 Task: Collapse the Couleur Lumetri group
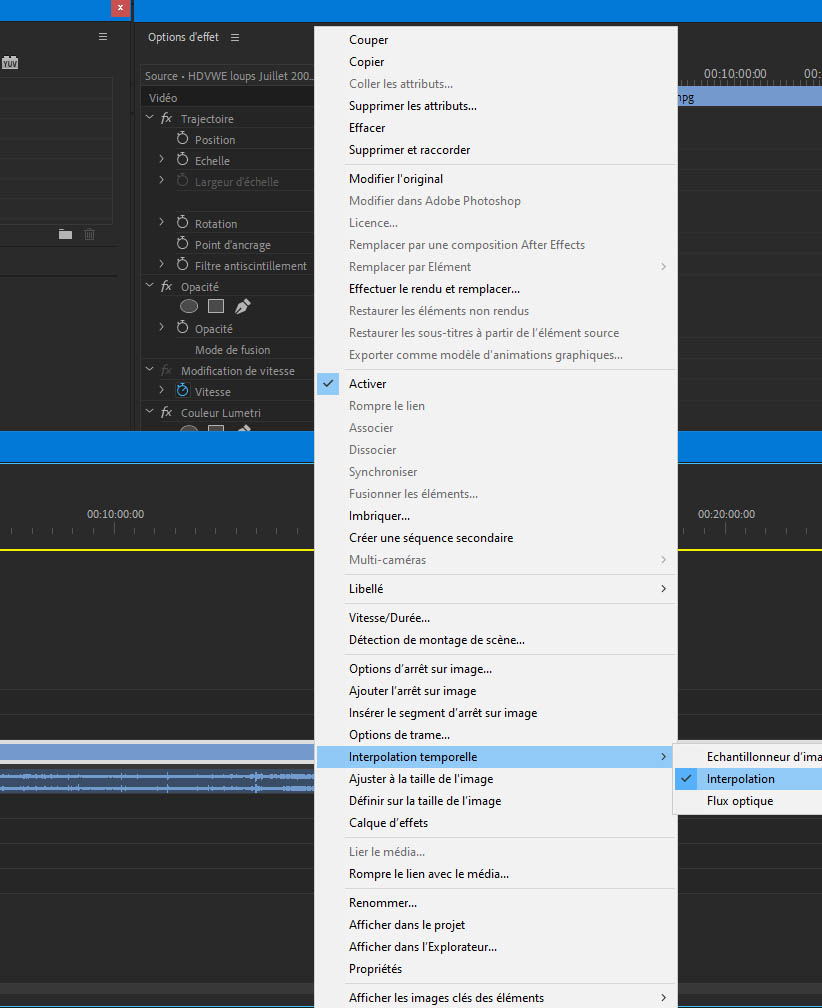[150, 411]
